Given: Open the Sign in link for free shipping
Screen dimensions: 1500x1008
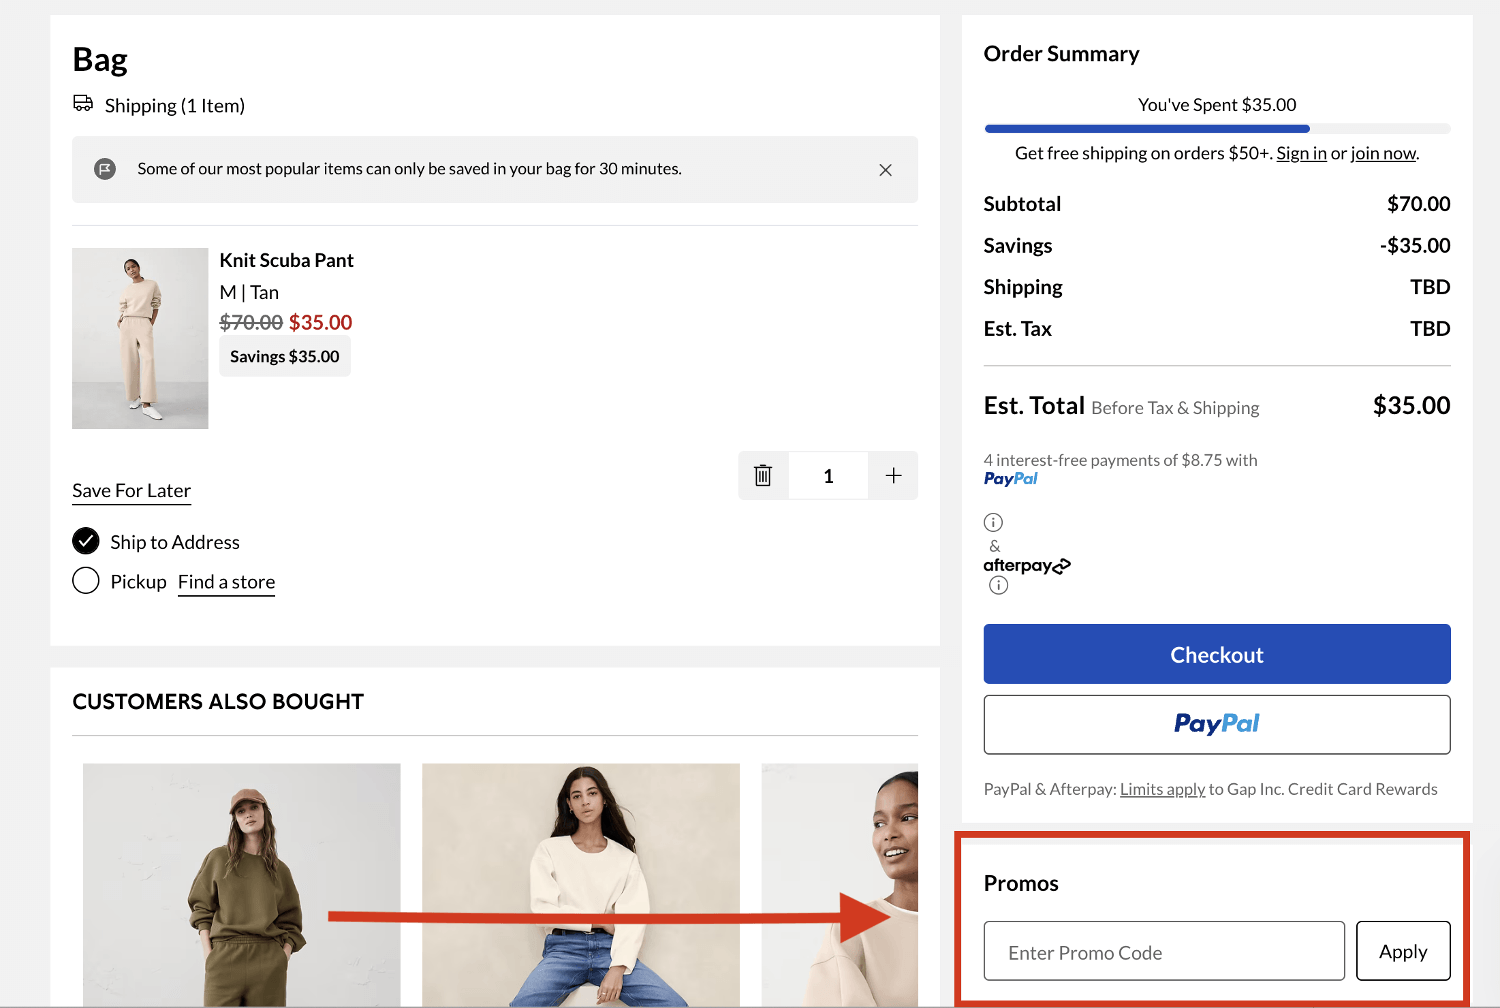Looking at the screenshot, I should pyautogui.click(x=1300, y=153).
